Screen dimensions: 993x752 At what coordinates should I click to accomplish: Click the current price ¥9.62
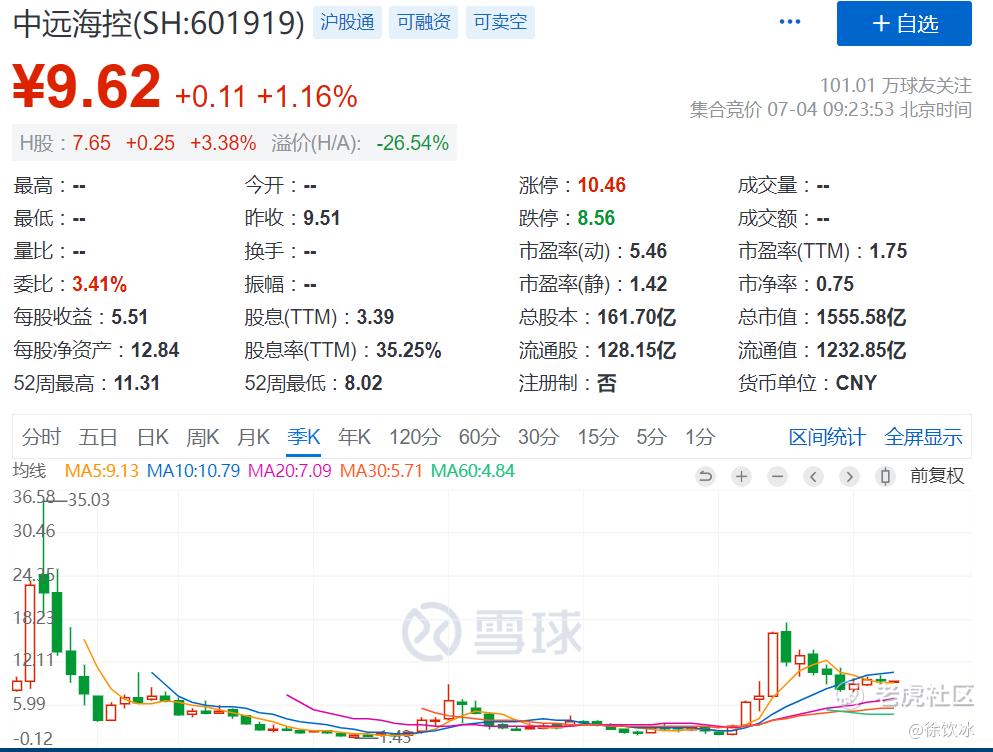[87, 87]
